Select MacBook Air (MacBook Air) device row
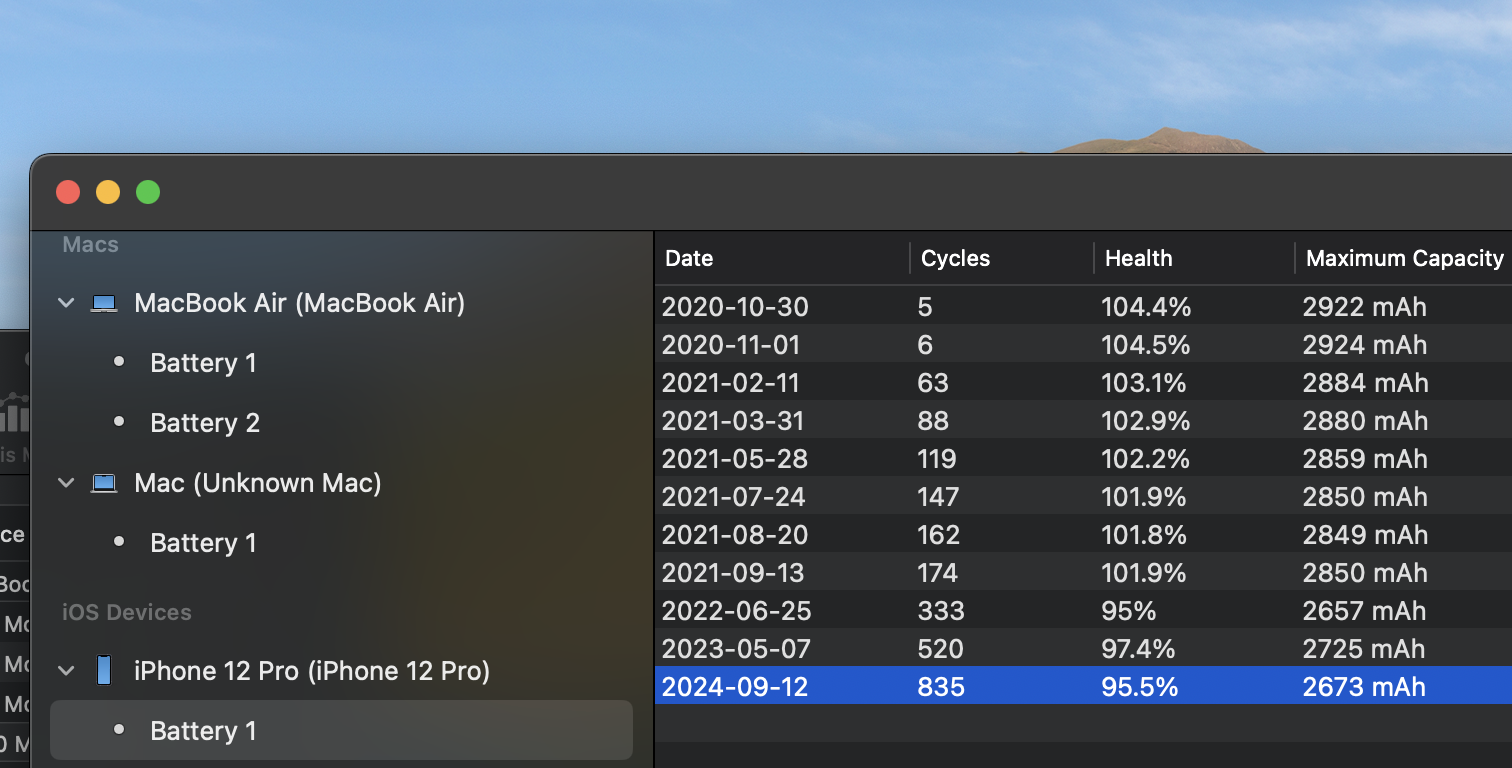This screenshot has height=768, width=1512. tap(341, 303)
